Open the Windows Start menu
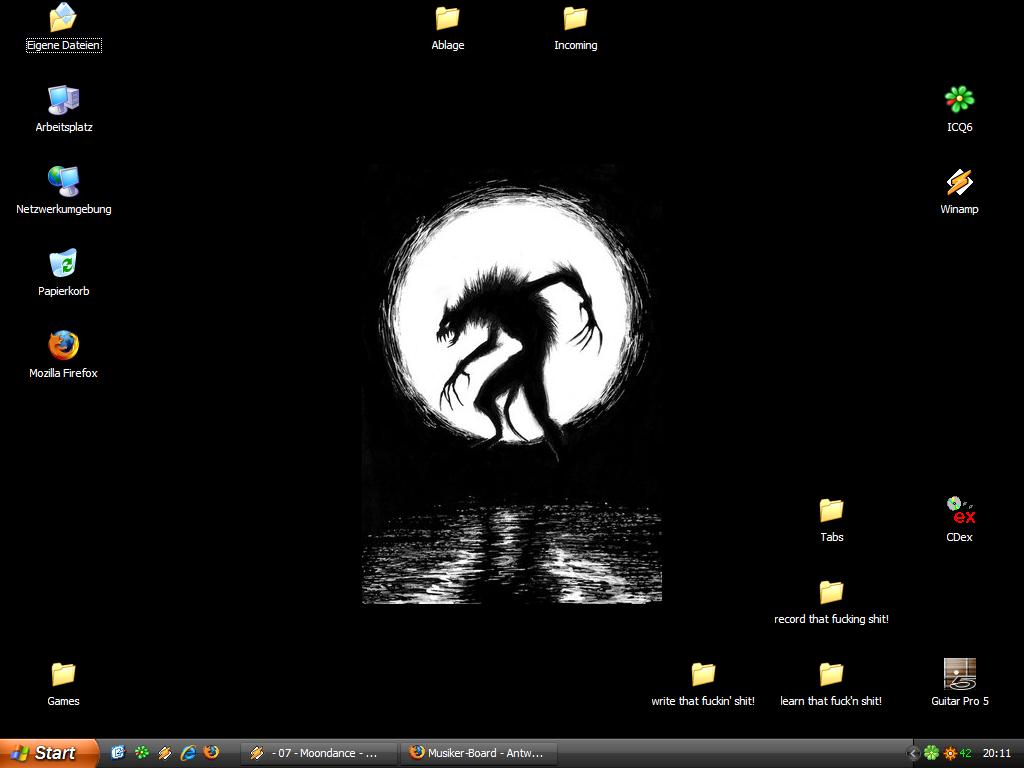This screenshot has height=768, width=1024. [x=49, y=753]
